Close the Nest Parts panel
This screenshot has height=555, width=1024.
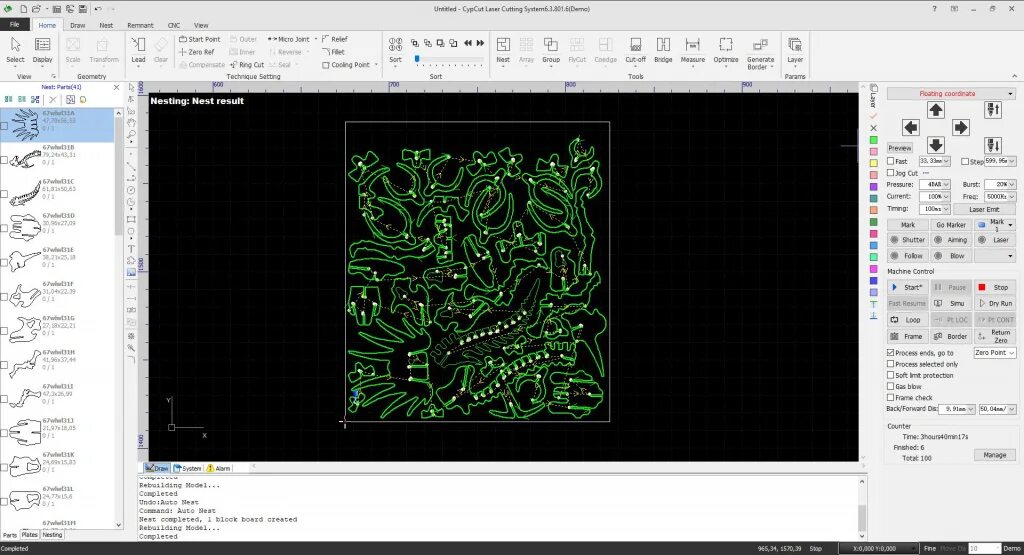pos(116,87)
